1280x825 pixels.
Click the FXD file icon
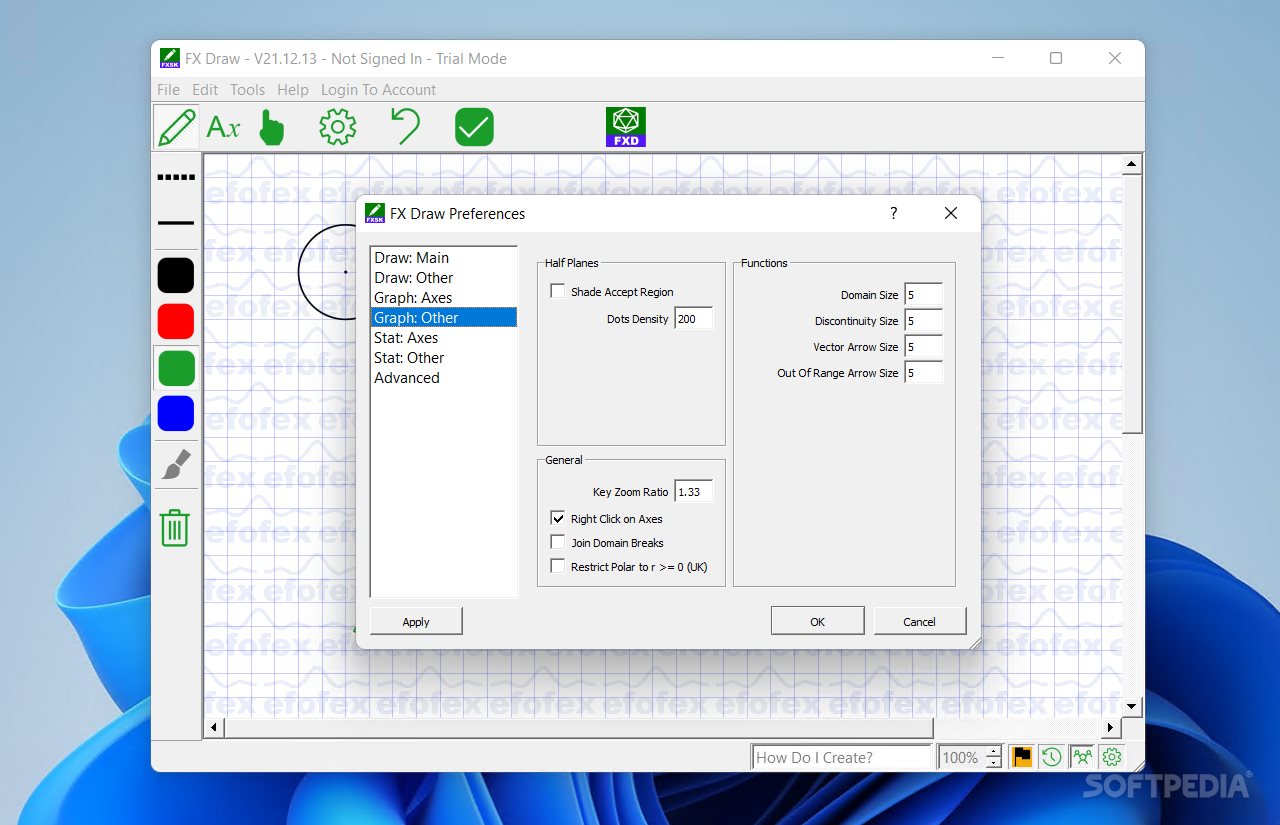[626, 127]
